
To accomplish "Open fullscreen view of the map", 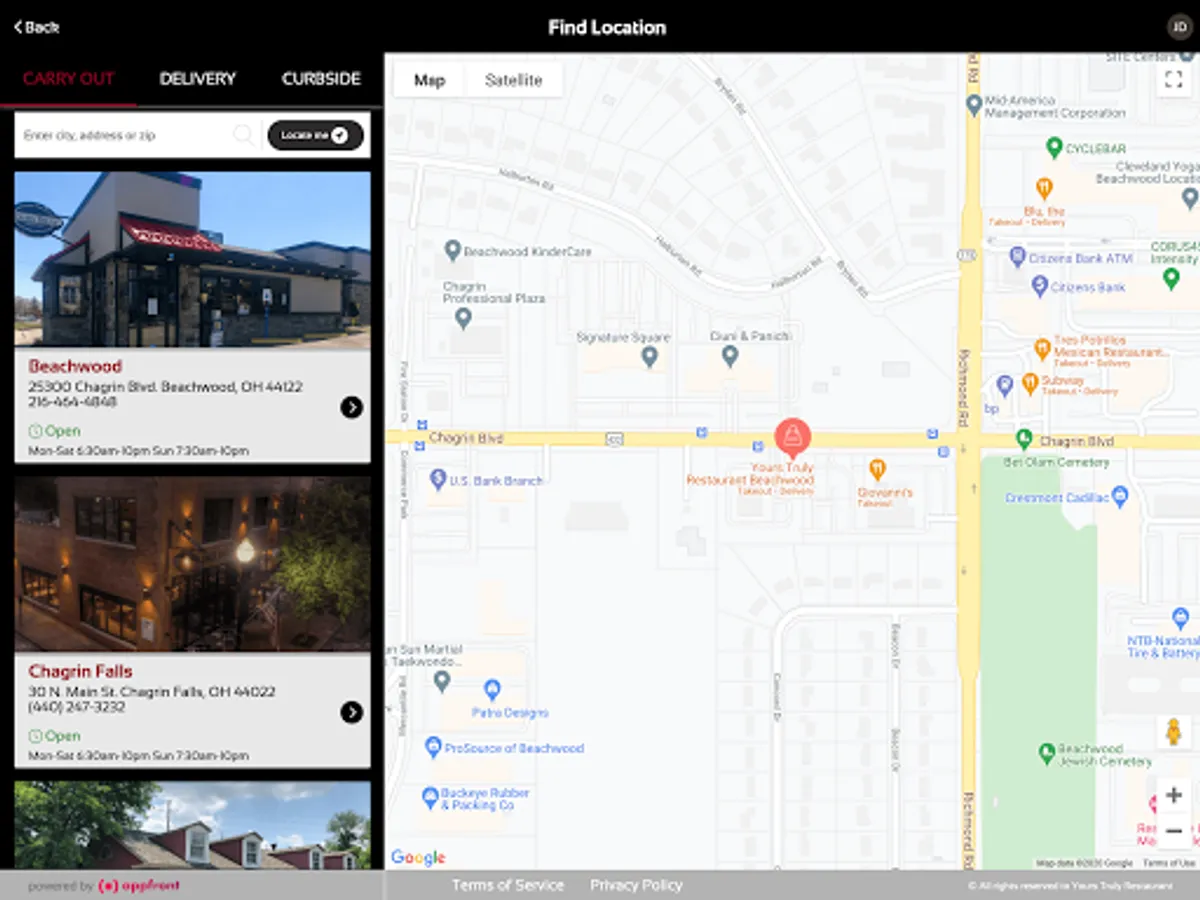I will [1173, 80].
